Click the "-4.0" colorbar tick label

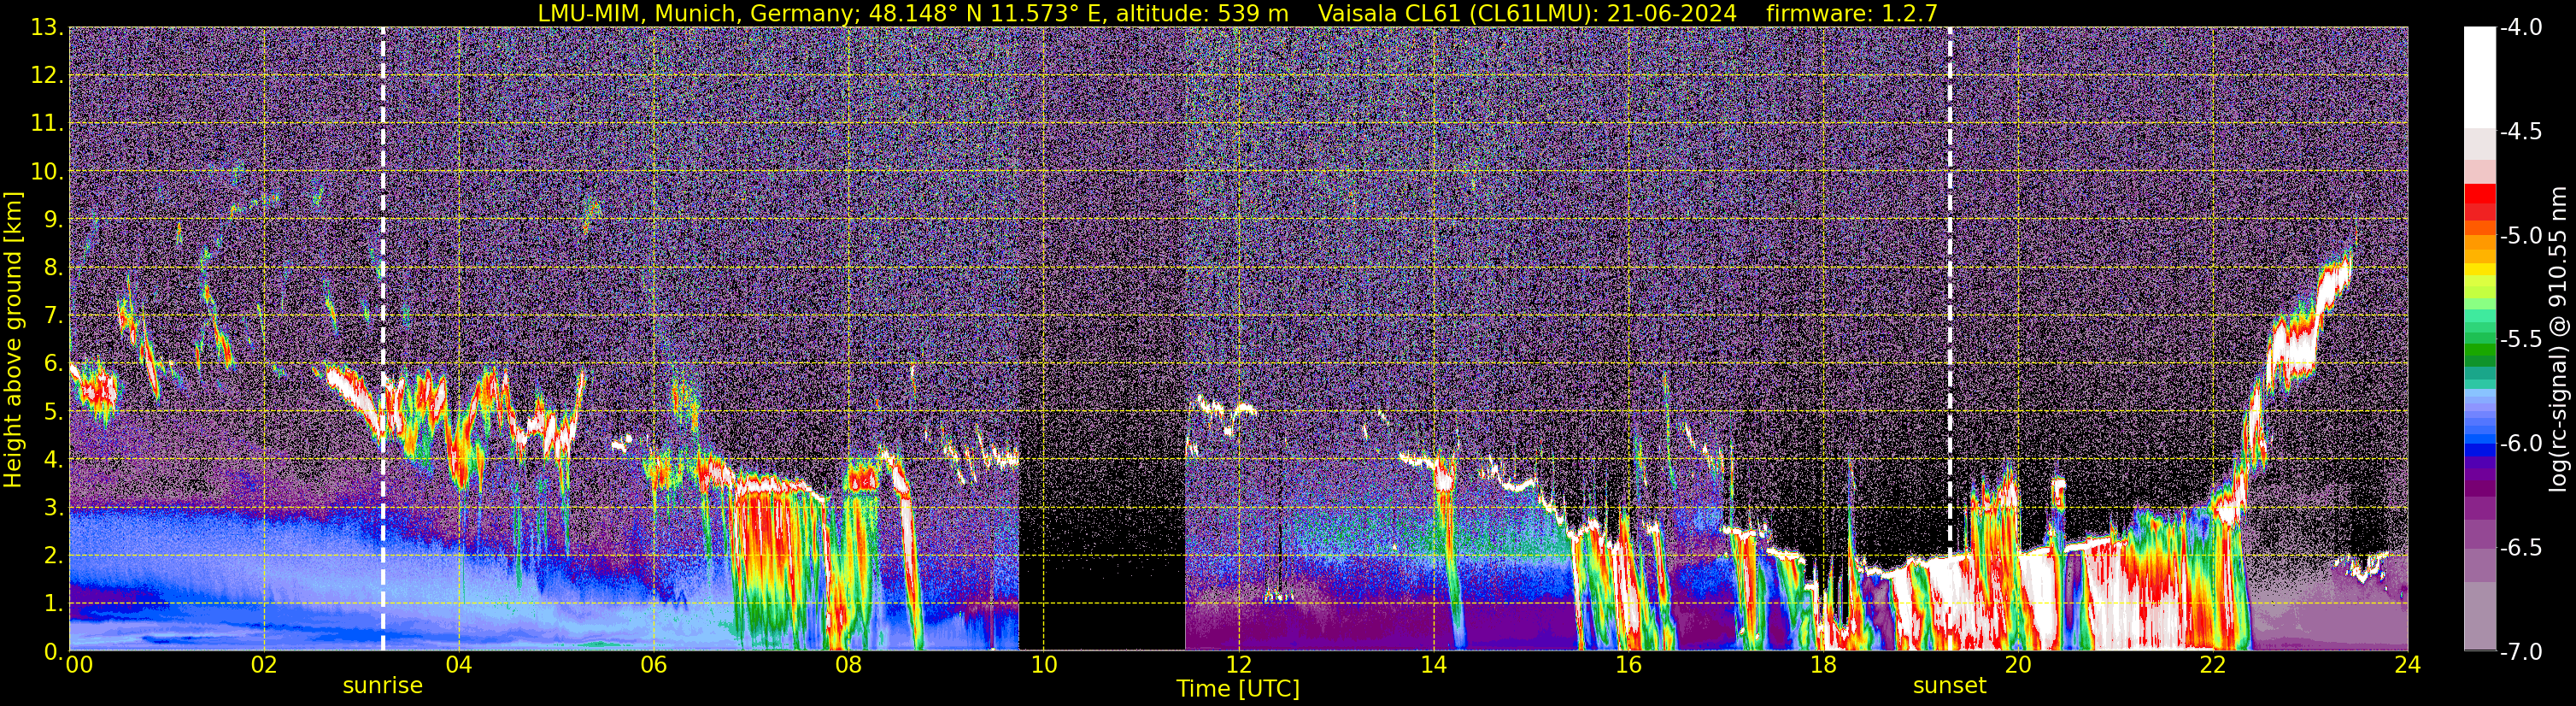click(2520, 27)
